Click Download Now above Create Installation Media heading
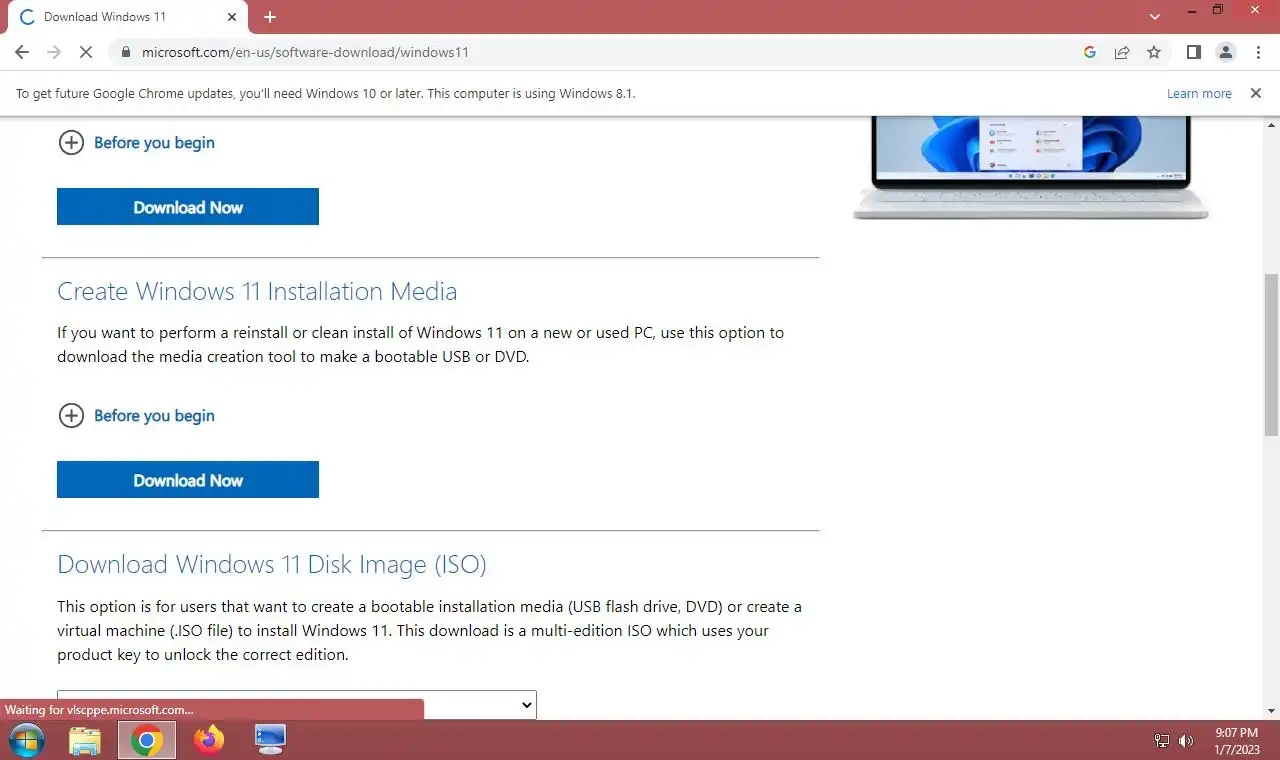This screenshot has height=760, width=1280. (x=188, y=207)
